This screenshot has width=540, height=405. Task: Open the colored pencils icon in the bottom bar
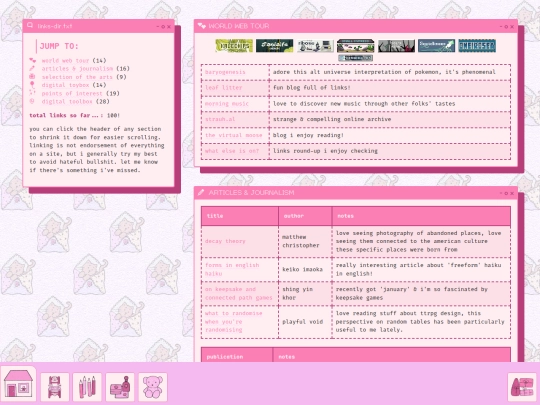point(87,387)
